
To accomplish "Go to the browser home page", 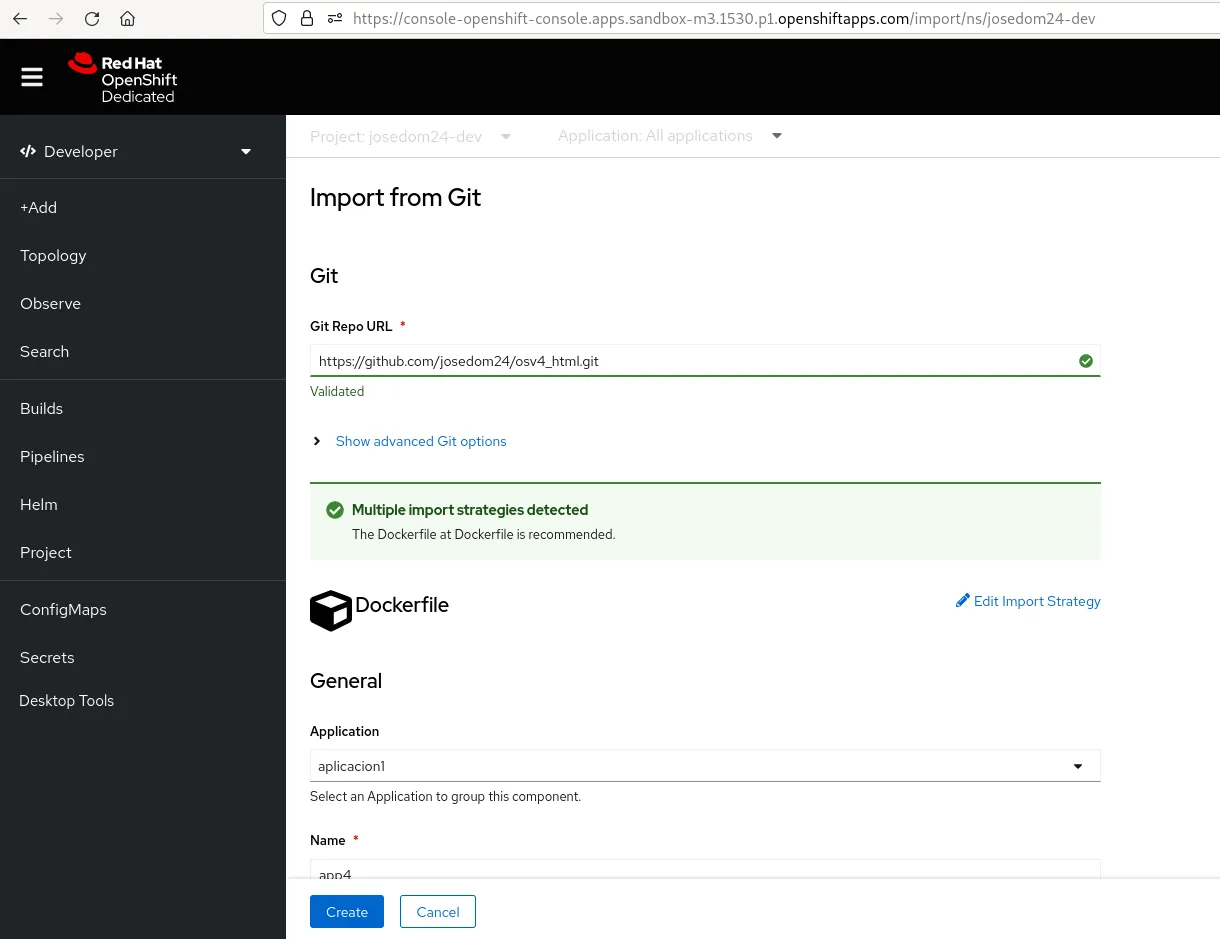I will pos(127,17).
